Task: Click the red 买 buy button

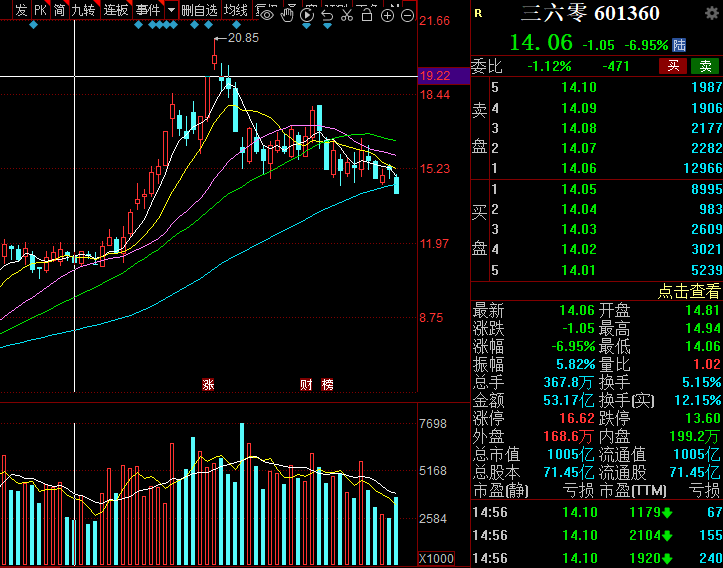Action: pos(673,66)
